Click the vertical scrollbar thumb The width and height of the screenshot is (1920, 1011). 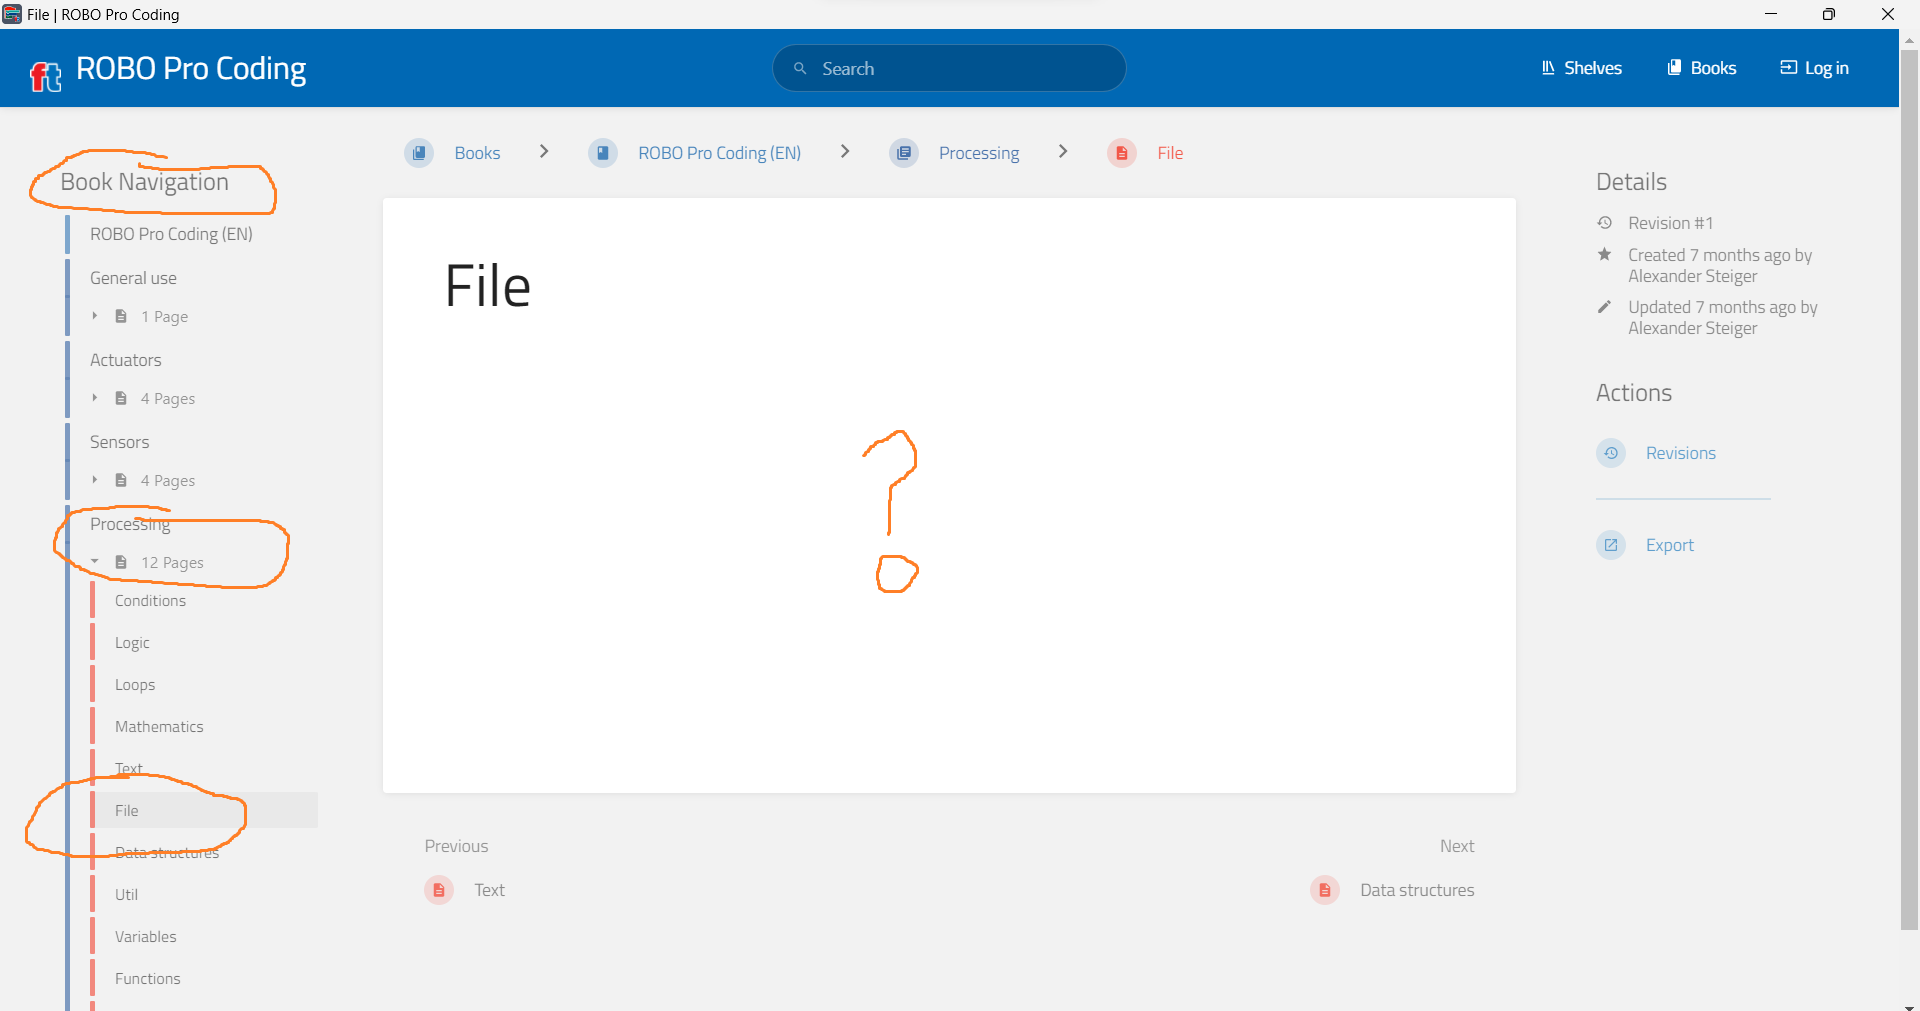[1909, 490]
